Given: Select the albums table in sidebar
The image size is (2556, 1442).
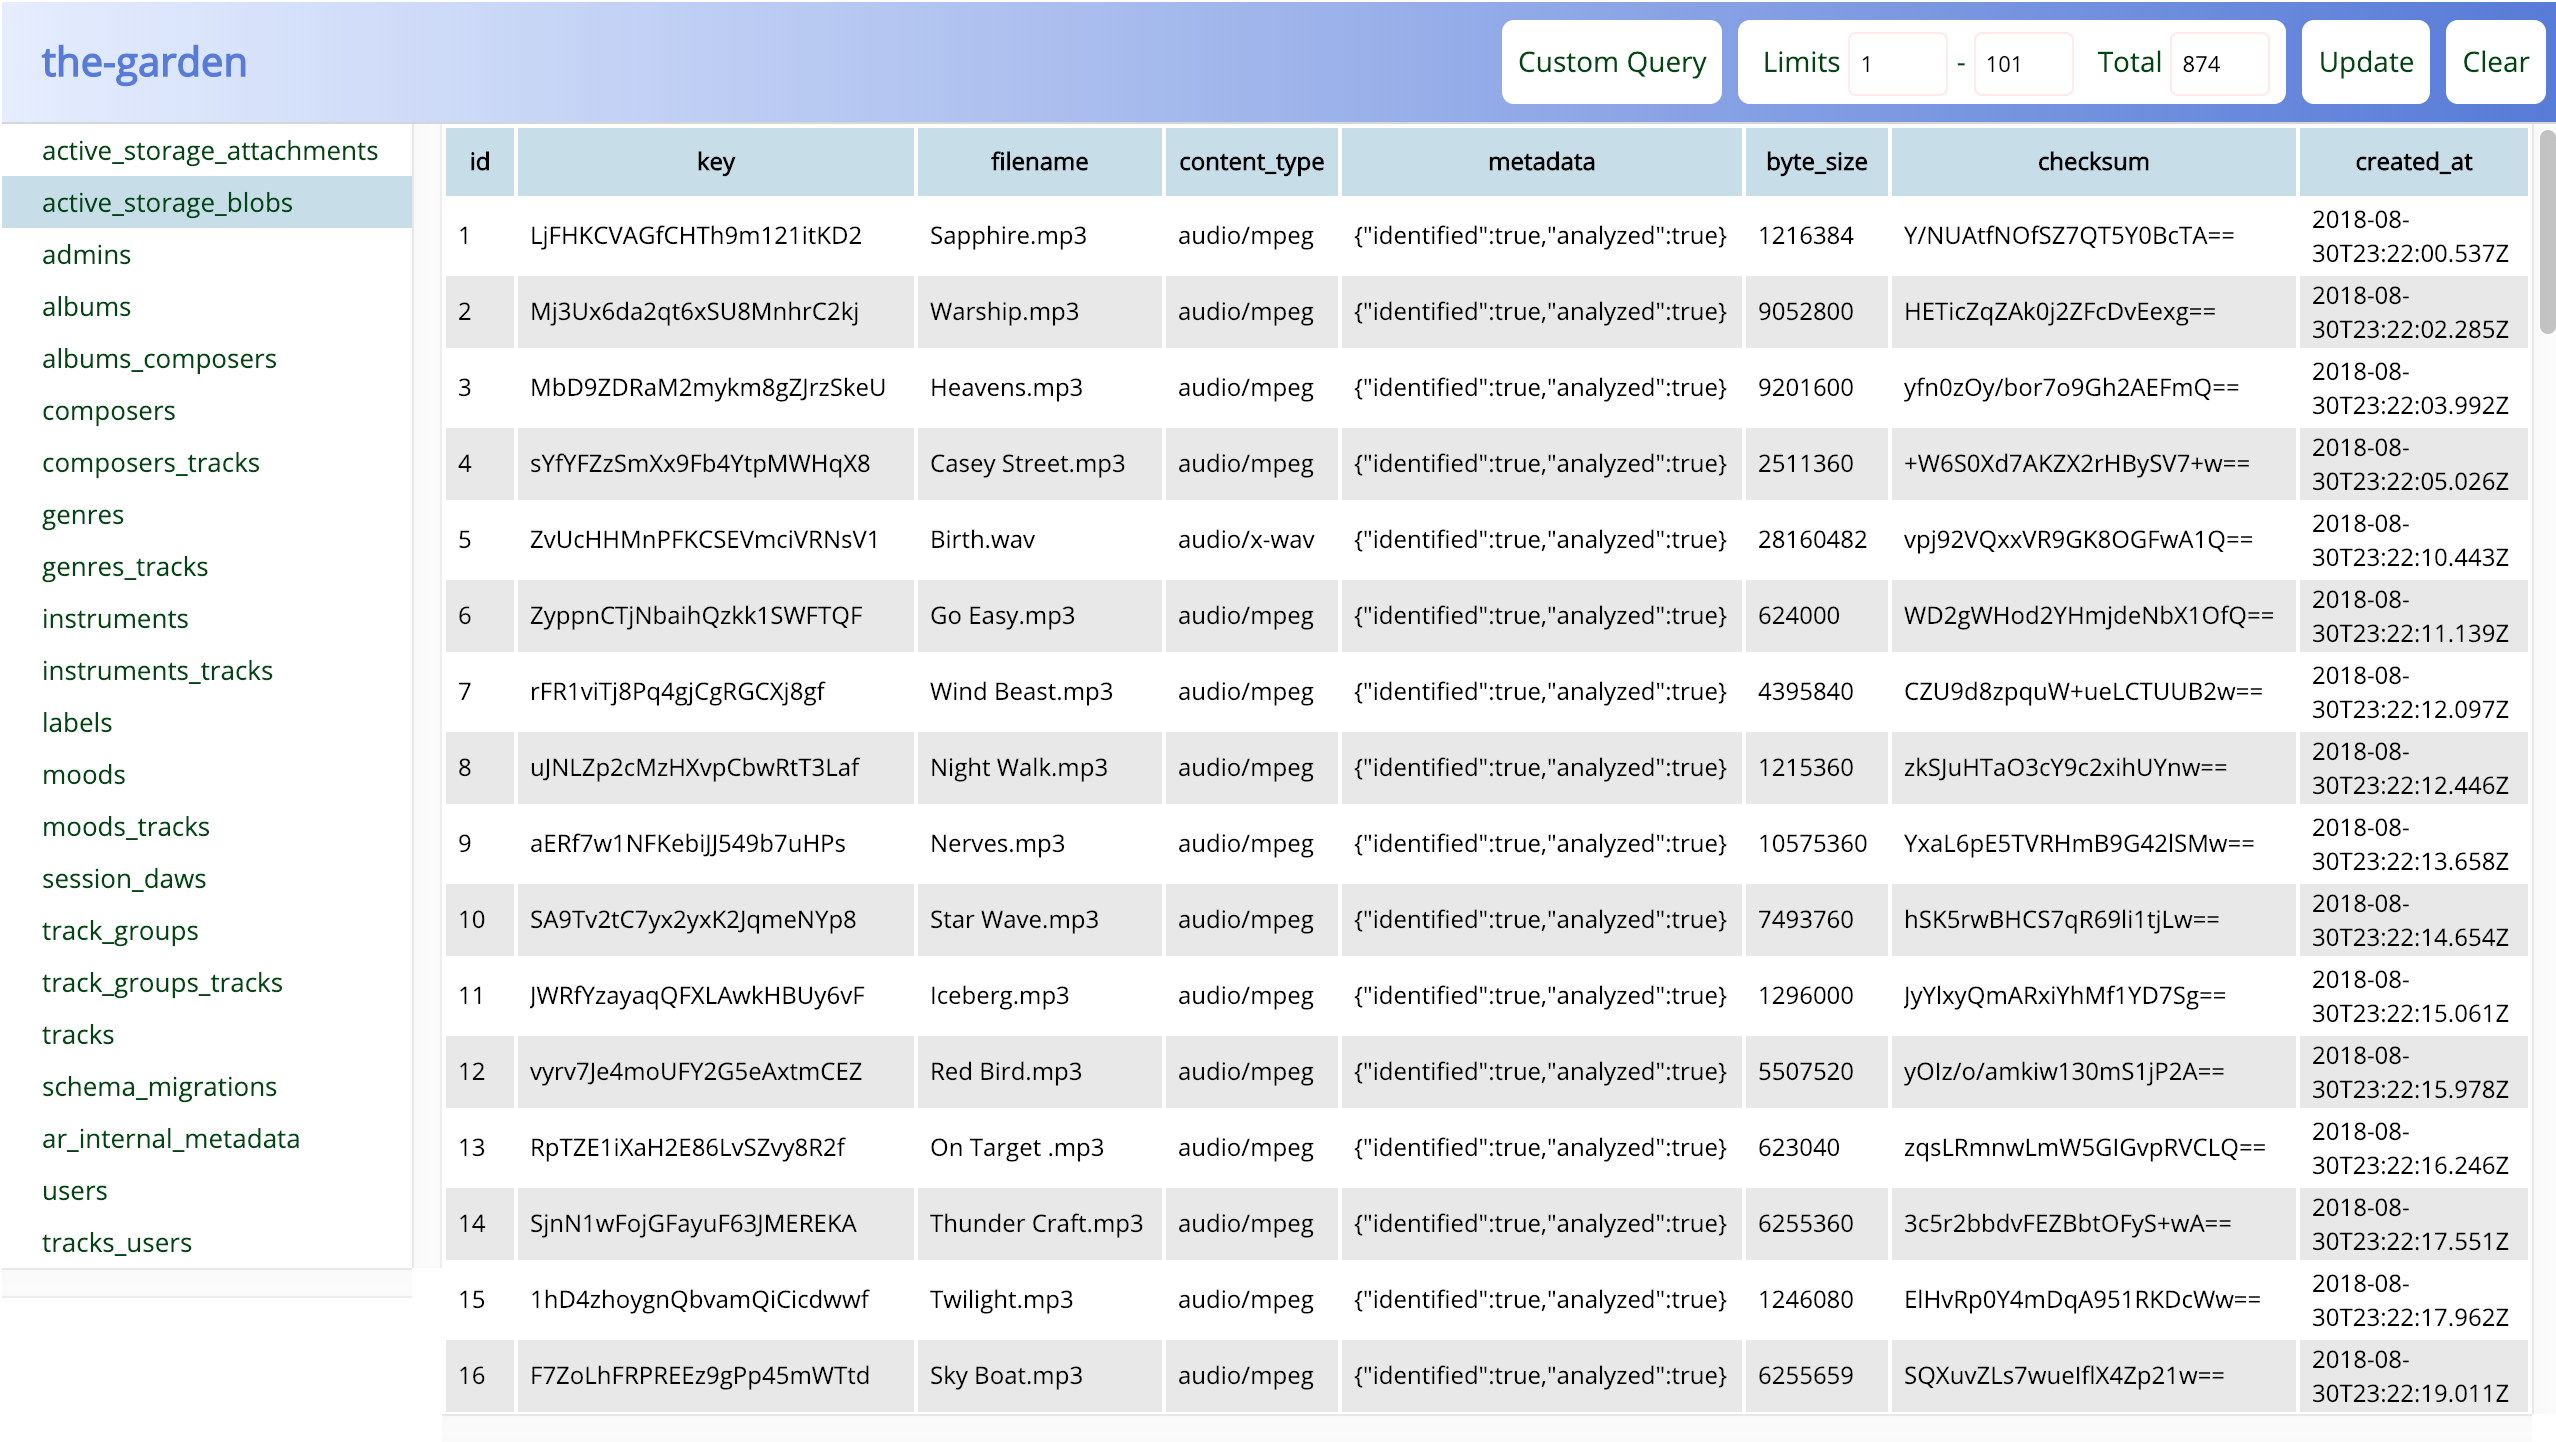Looking at the screenshot, I should (86, 306).
